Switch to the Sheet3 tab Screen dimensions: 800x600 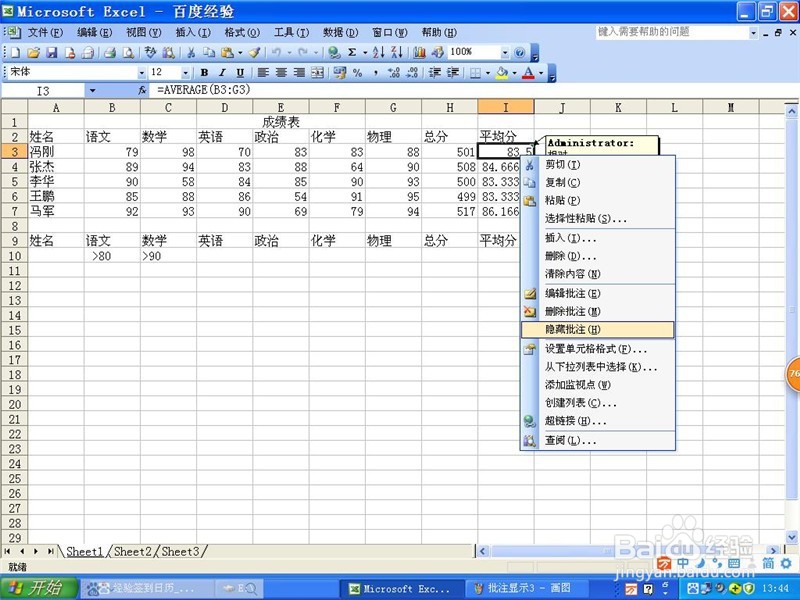(180, 552)
